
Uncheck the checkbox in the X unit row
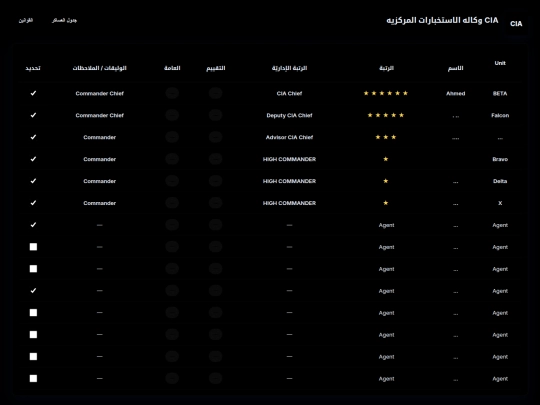click(x=33, y=203)
